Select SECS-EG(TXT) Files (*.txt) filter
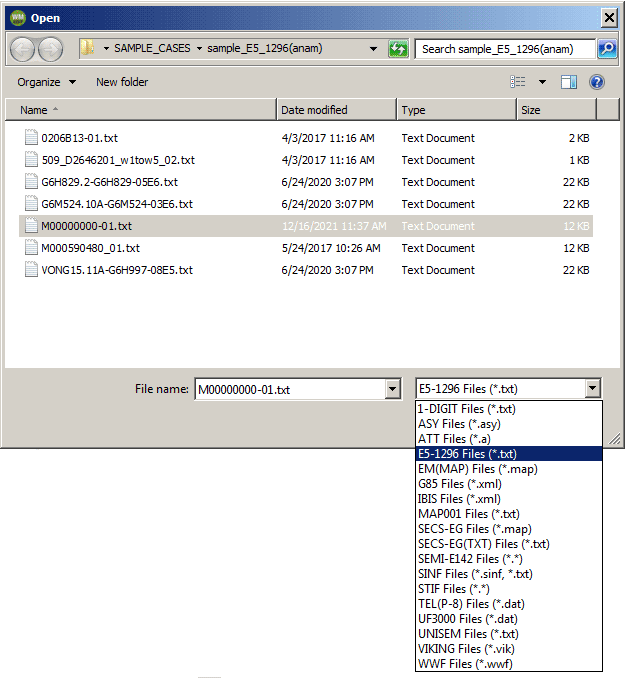This screenshot has height=678, width=627. pyautogui.click(x=509, y=544)
